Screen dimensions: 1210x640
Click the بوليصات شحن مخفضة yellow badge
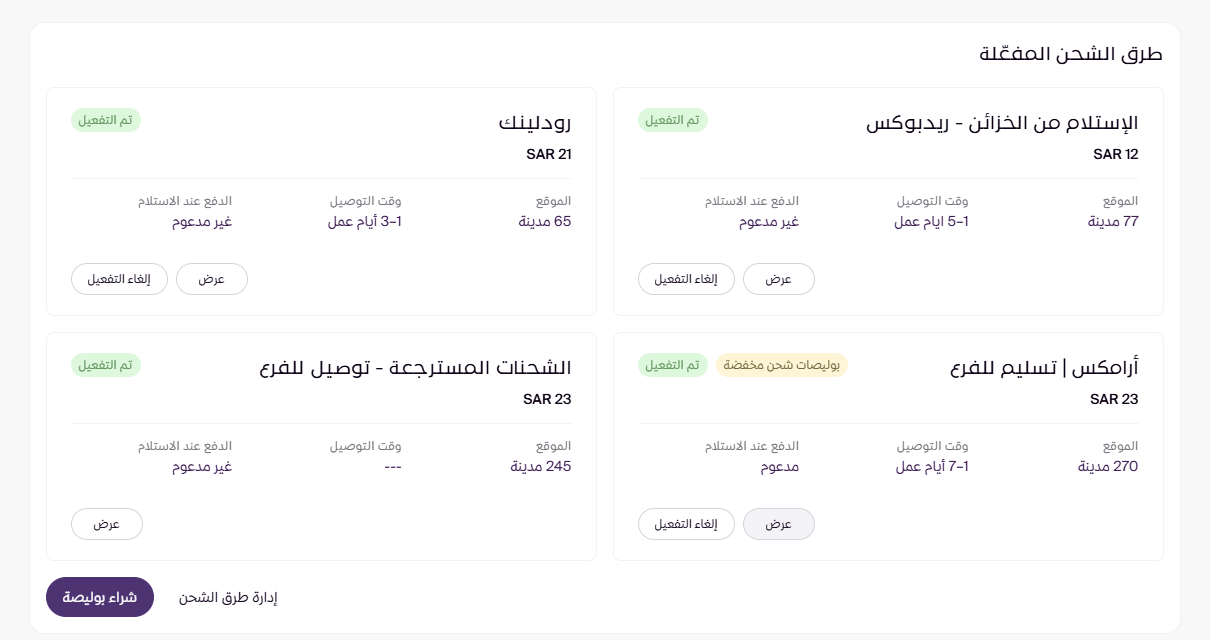781,365
